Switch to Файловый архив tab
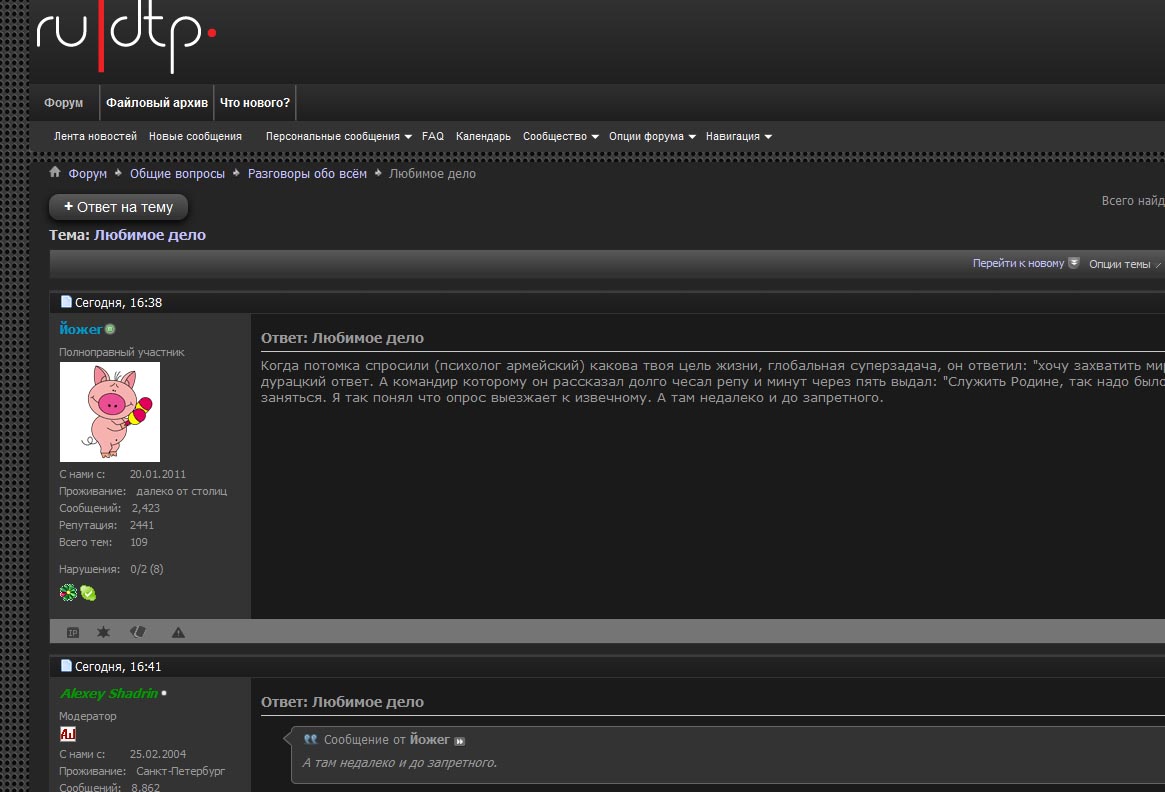The image size is (1165, 792). pos(157,103)
